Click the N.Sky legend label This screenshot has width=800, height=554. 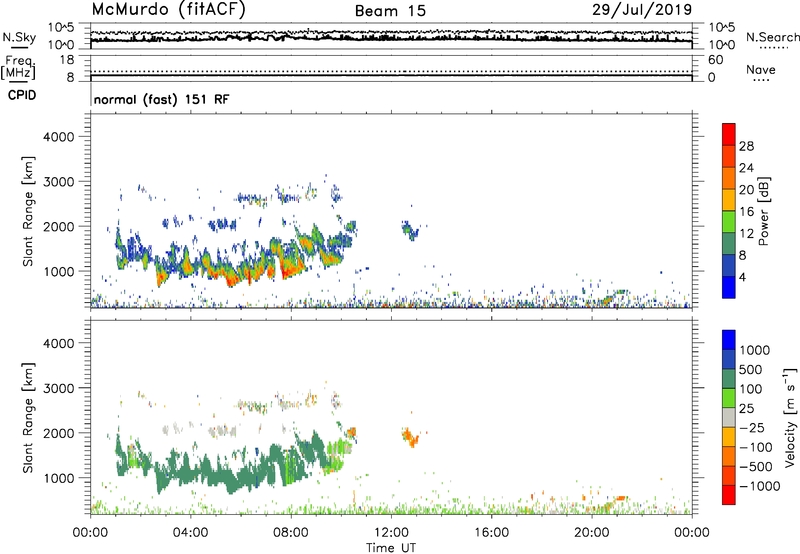[19, 38]
